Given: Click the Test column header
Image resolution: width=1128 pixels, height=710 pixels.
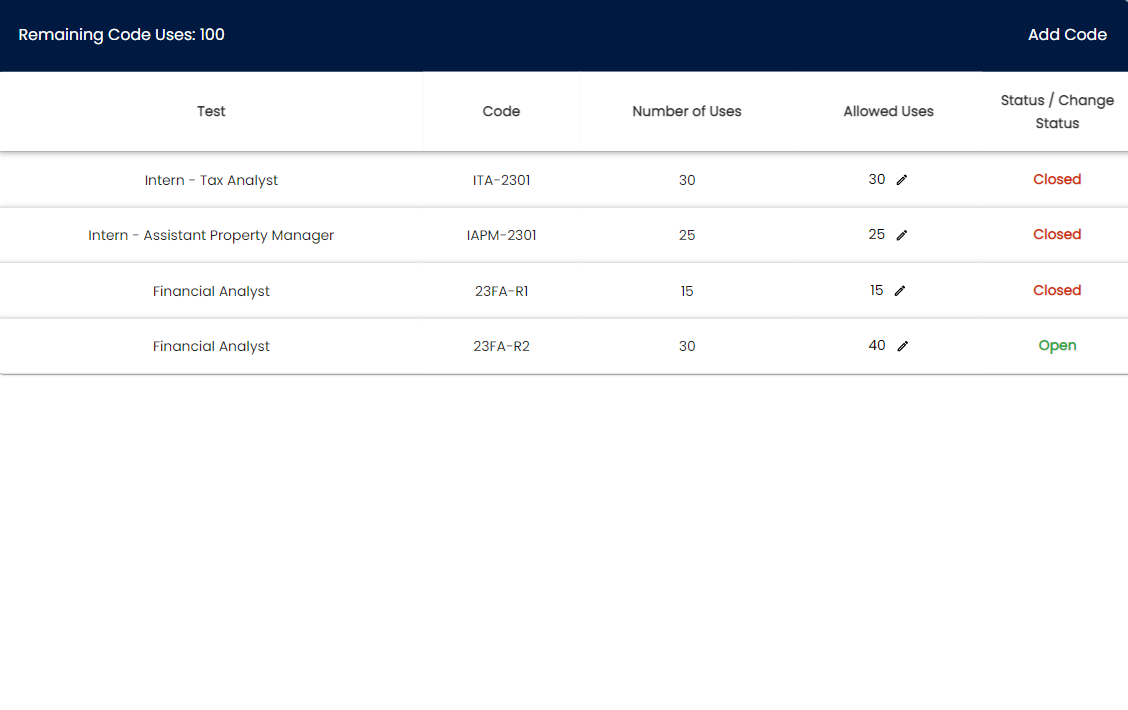Looking at the screenshot, I should tap(211, 112).
